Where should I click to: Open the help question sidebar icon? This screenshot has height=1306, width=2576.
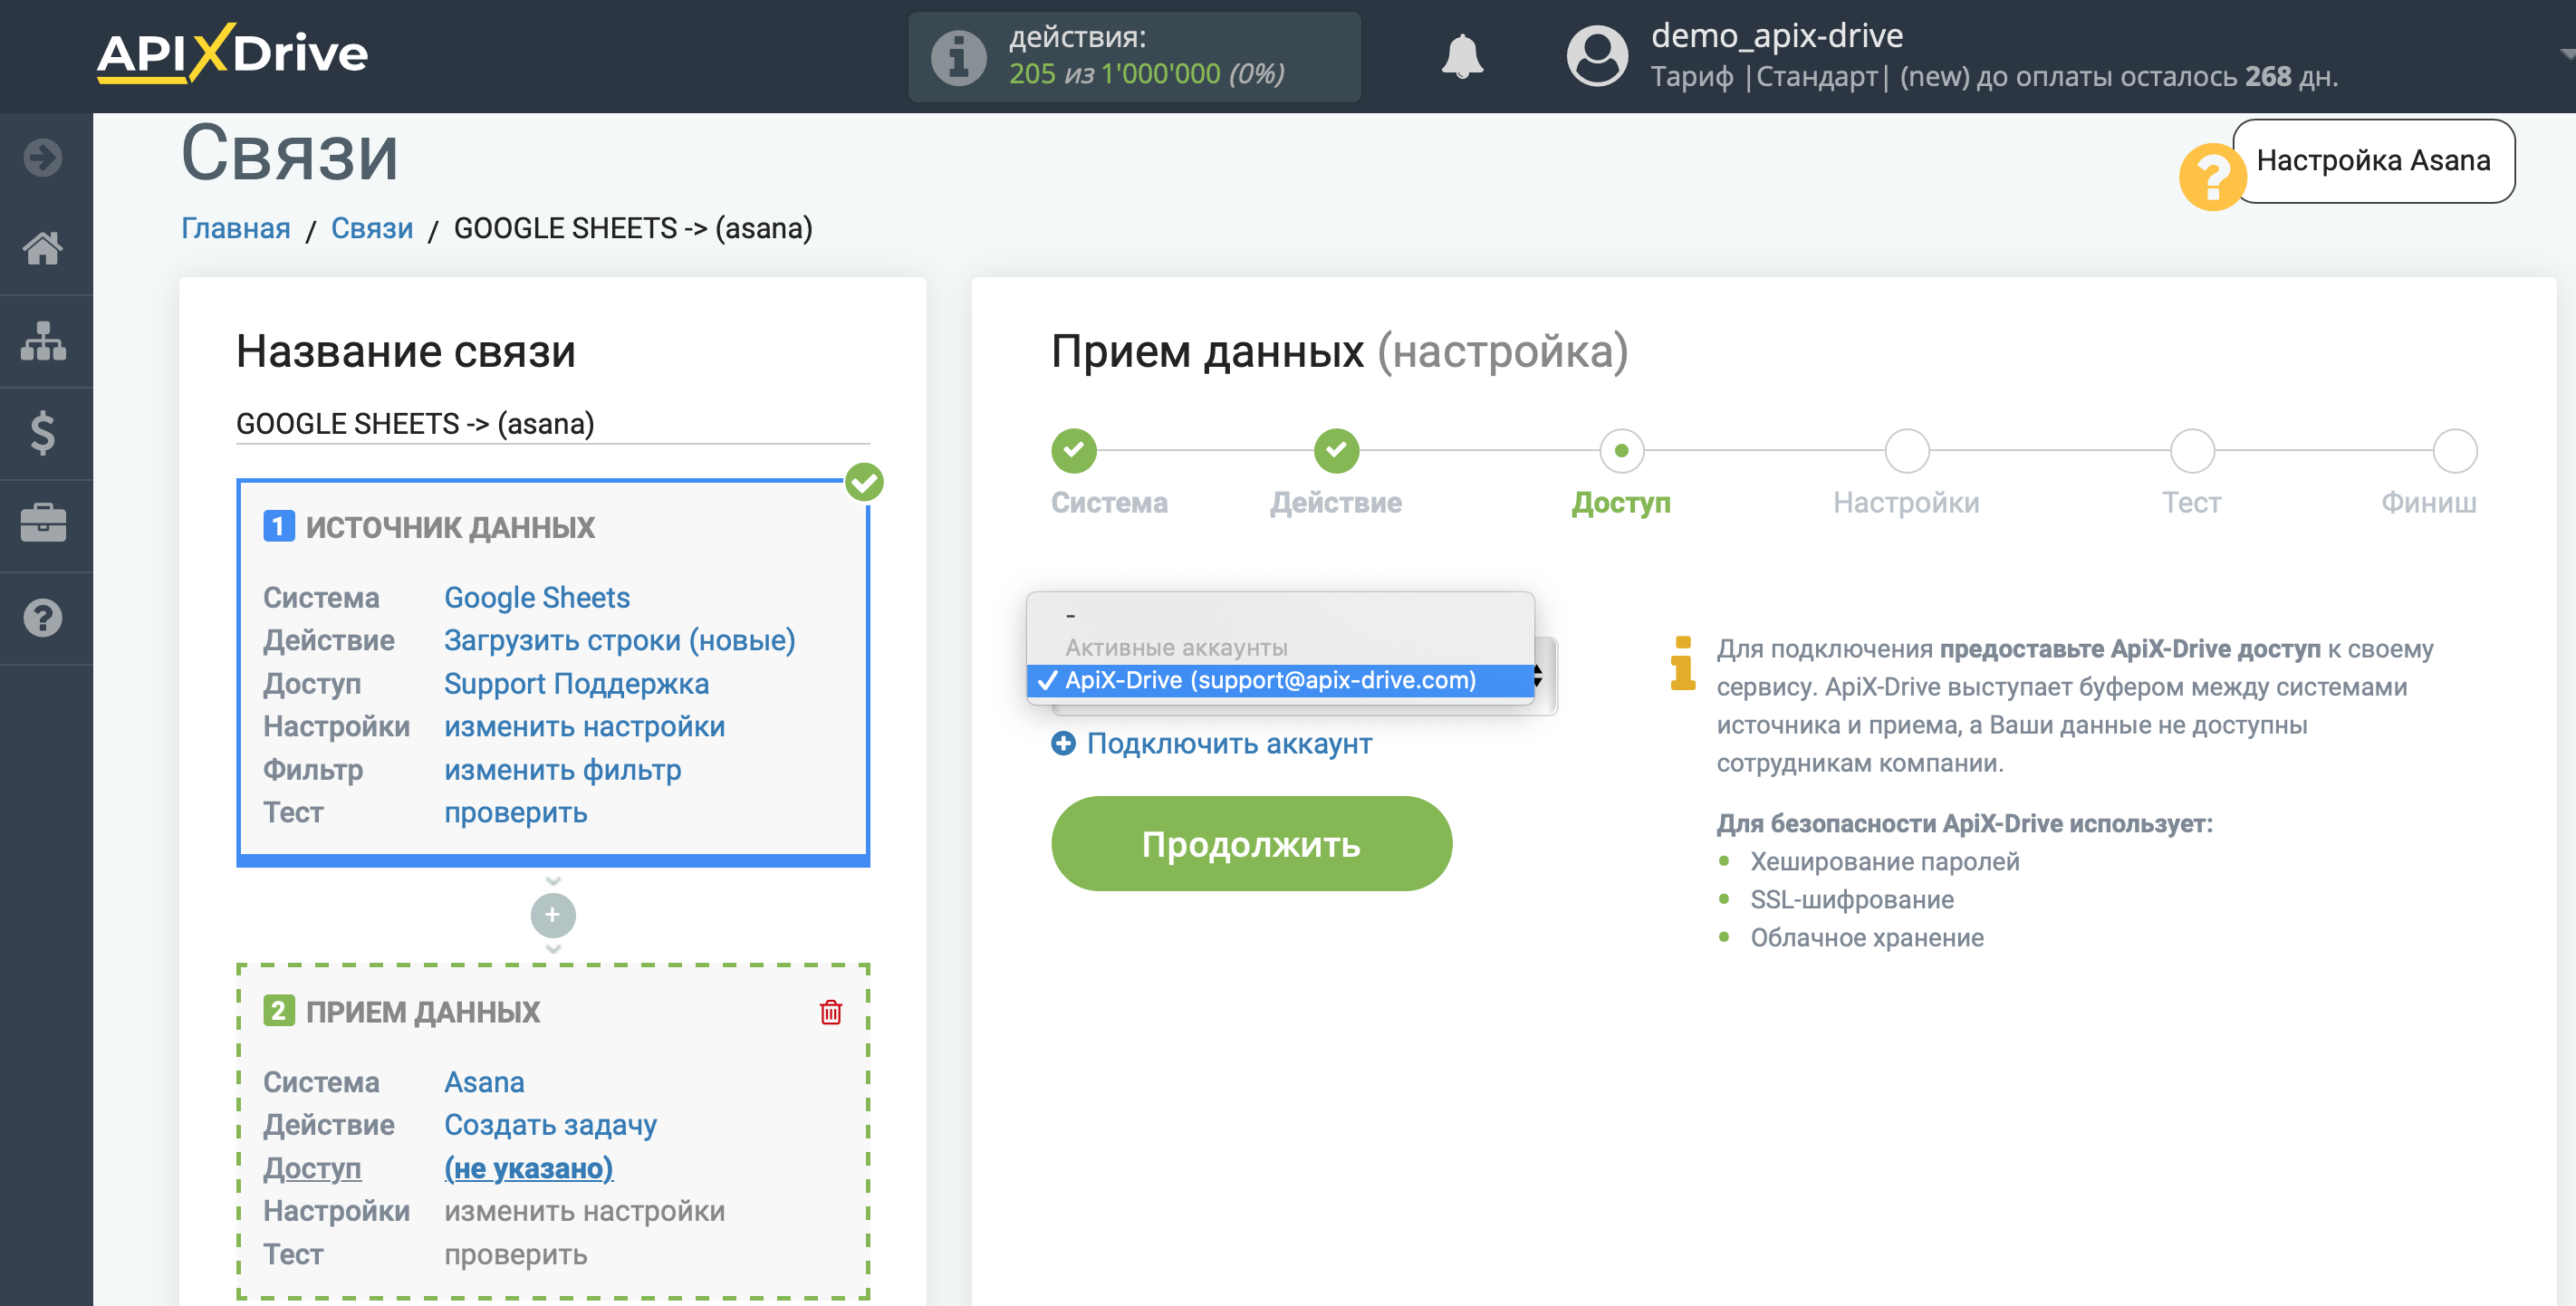43,618
